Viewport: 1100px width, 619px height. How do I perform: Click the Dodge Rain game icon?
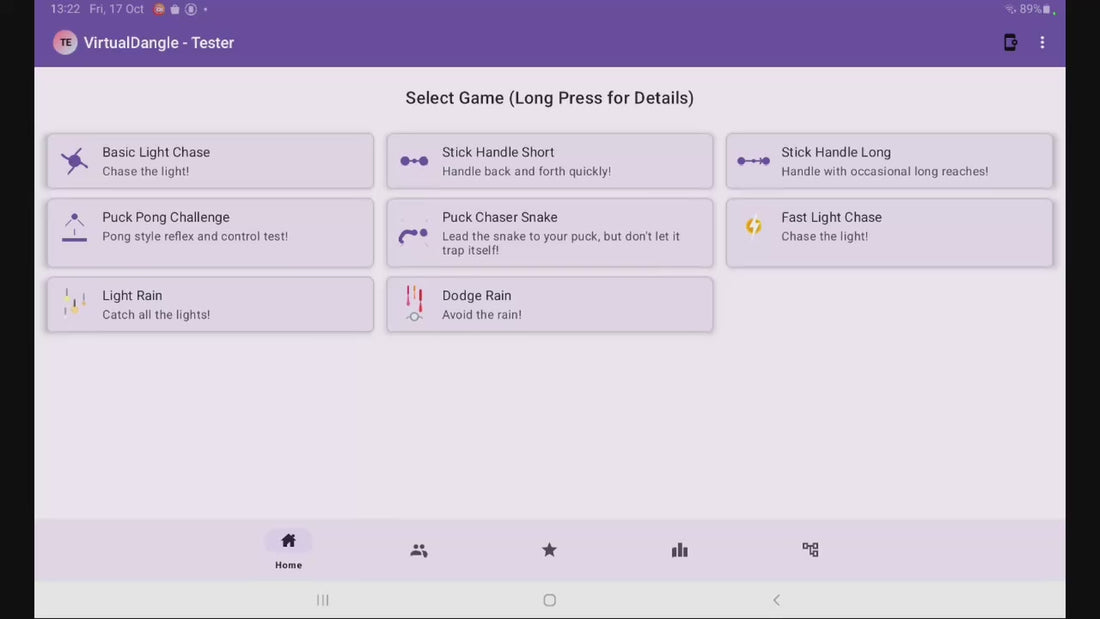[414, 303]
